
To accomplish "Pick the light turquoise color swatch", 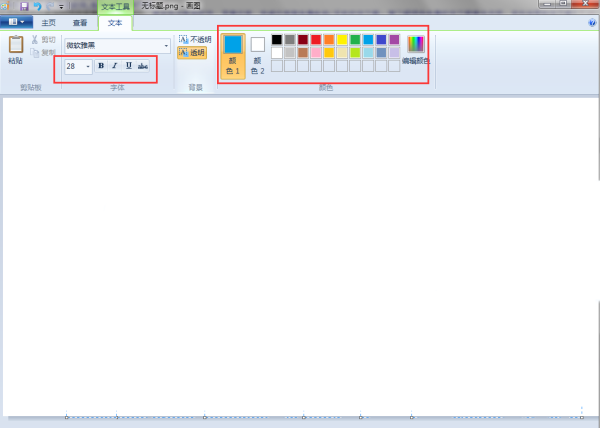I will point(368,52).
